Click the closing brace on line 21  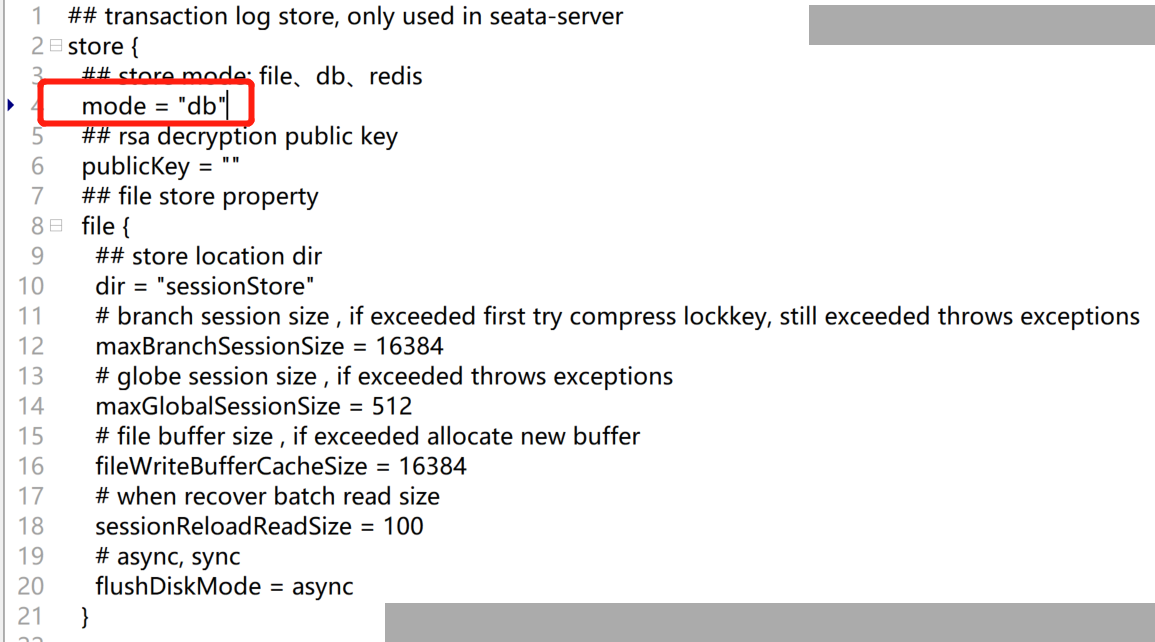click(85, 616)
